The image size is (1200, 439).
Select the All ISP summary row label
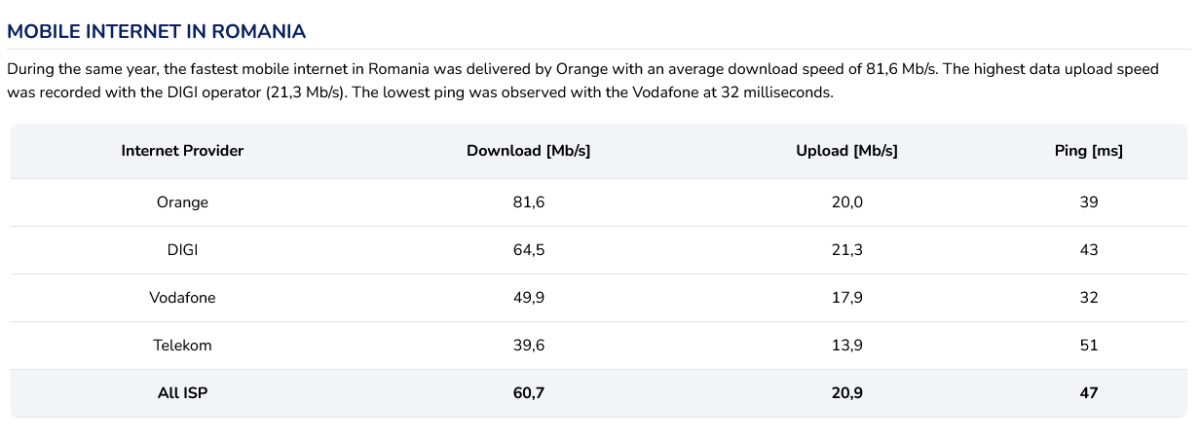click(x=182, y=393)
